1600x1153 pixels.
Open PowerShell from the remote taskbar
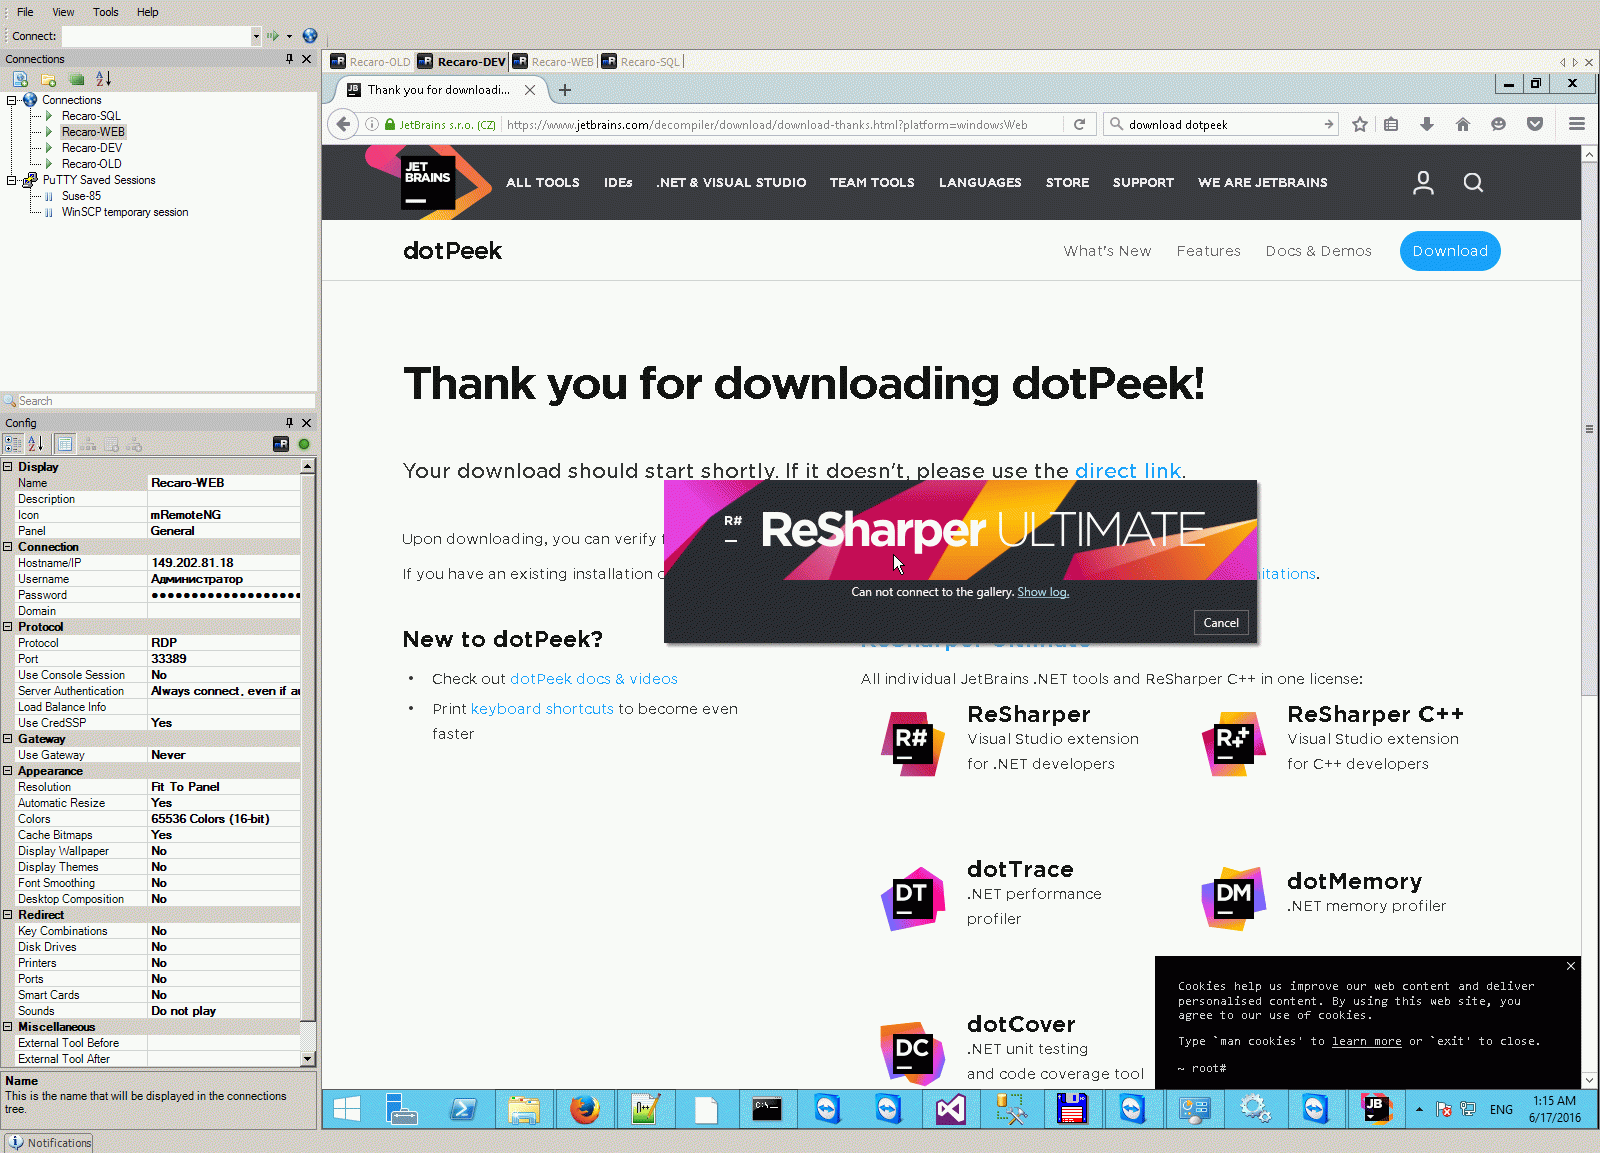463,1109
